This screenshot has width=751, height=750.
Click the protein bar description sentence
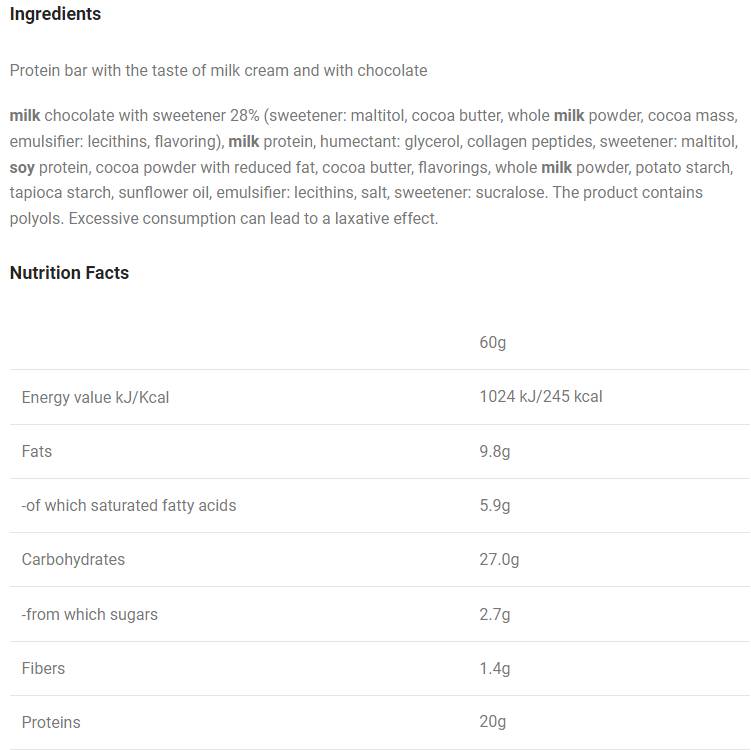click(218, 71)
